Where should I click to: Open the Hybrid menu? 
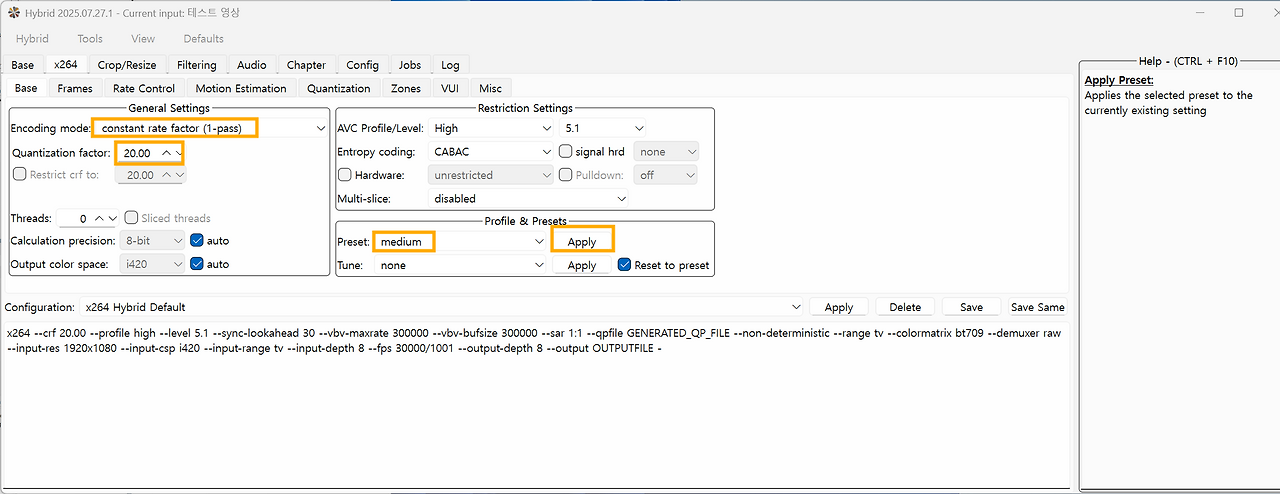tap(32, 39)
